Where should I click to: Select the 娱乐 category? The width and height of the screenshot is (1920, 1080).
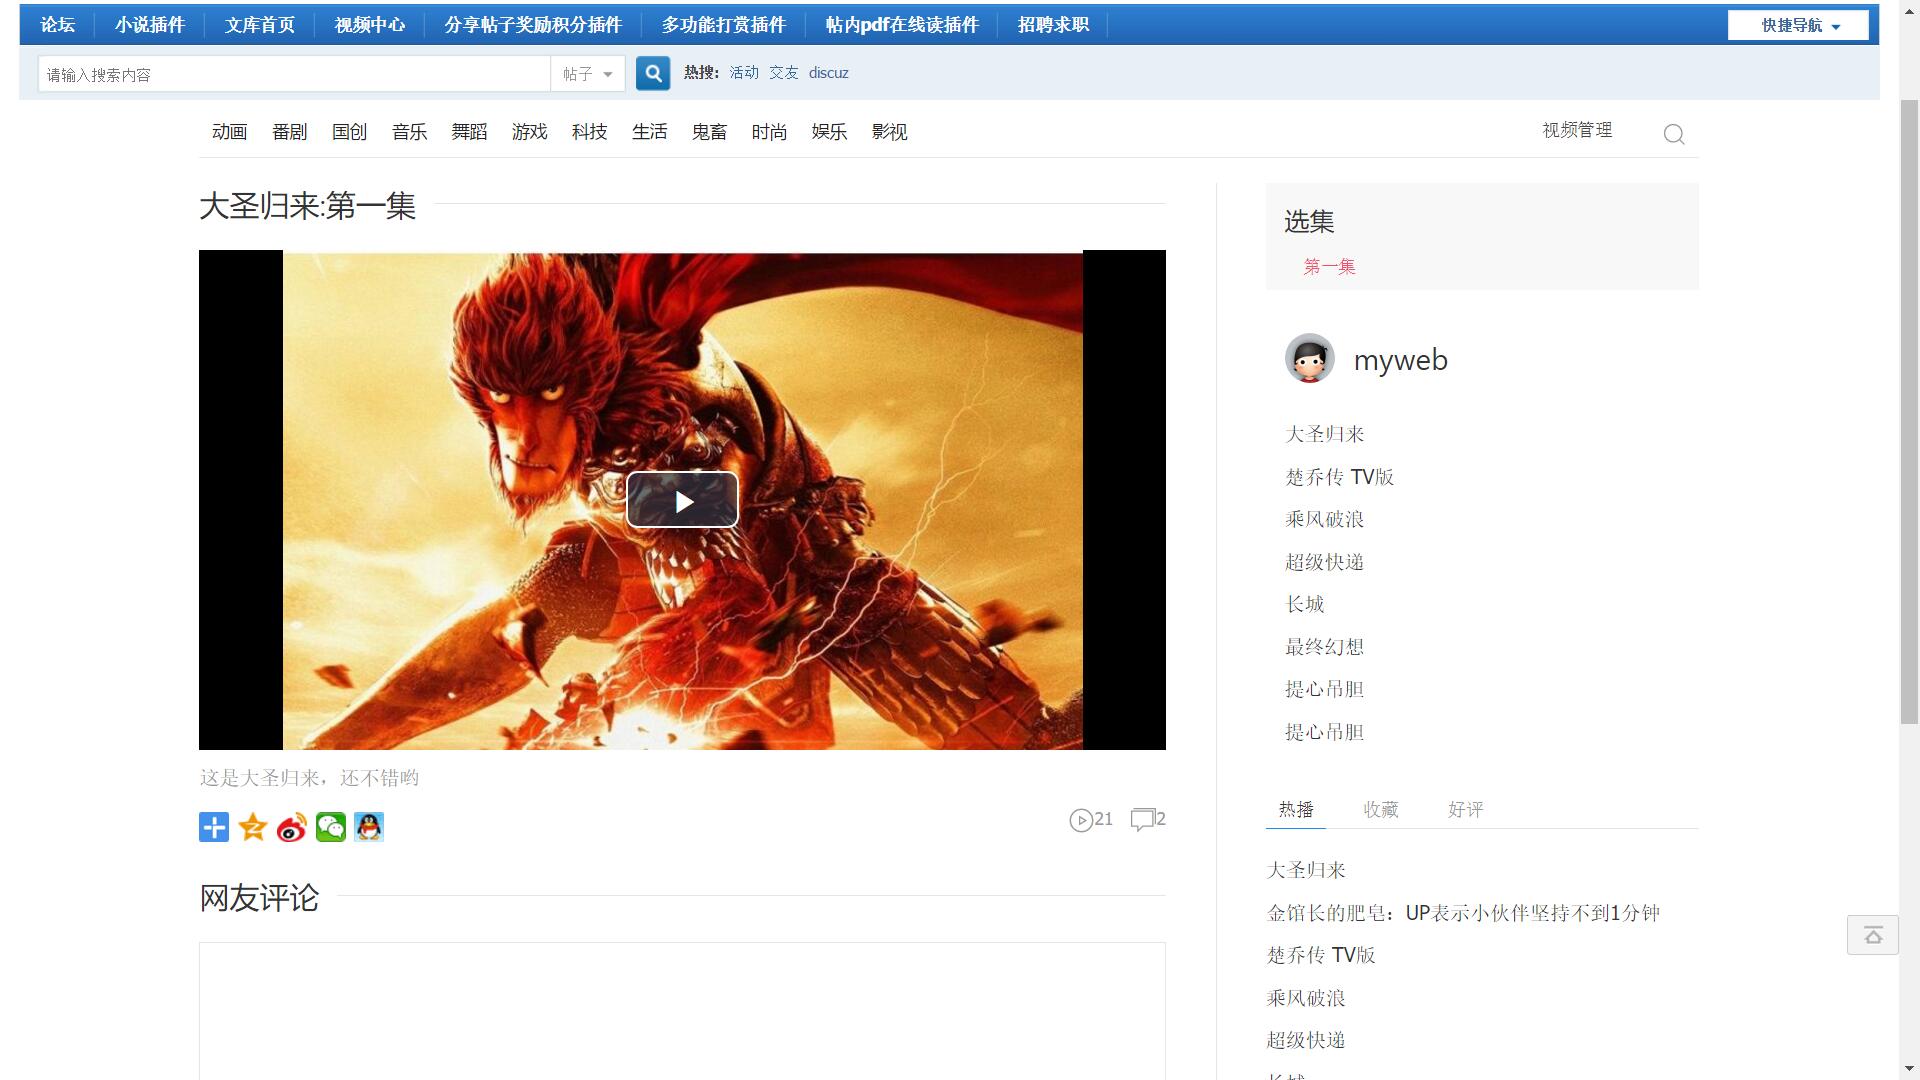(830, 132)
